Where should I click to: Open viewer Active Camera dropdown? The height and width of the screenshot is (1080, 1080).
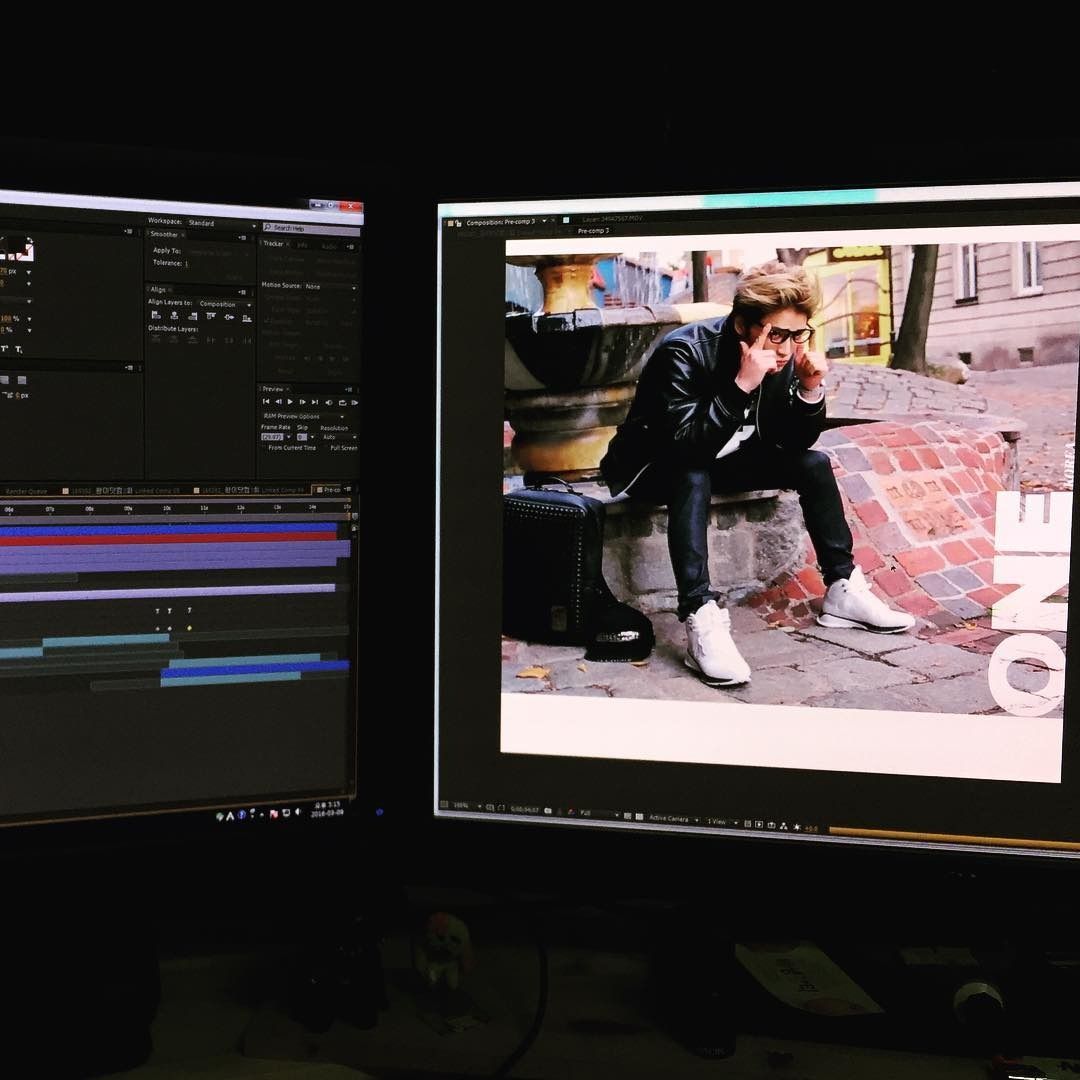pos(674,819)
